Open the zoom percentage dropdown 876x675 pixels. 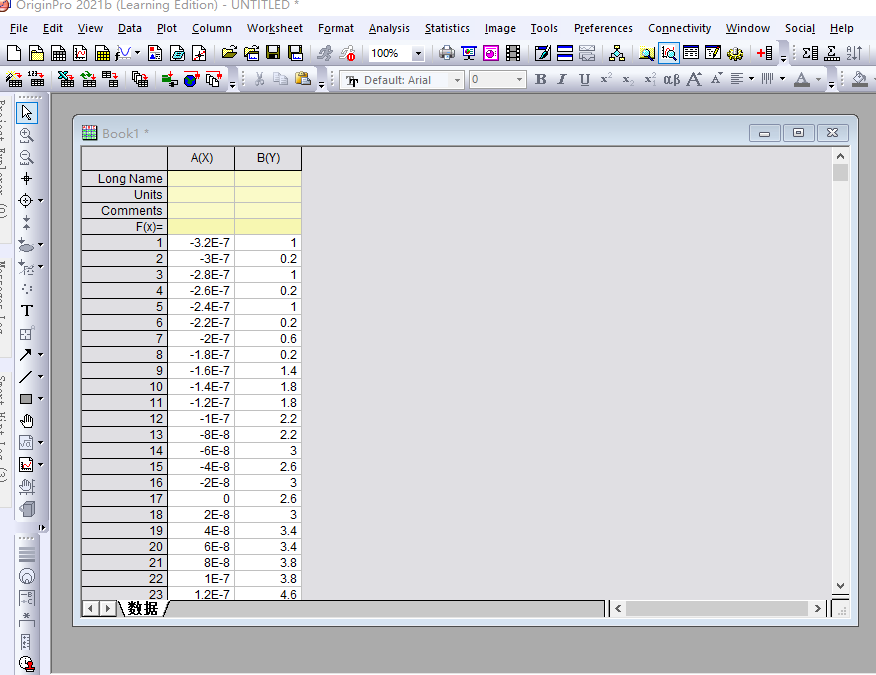(418, 54)
